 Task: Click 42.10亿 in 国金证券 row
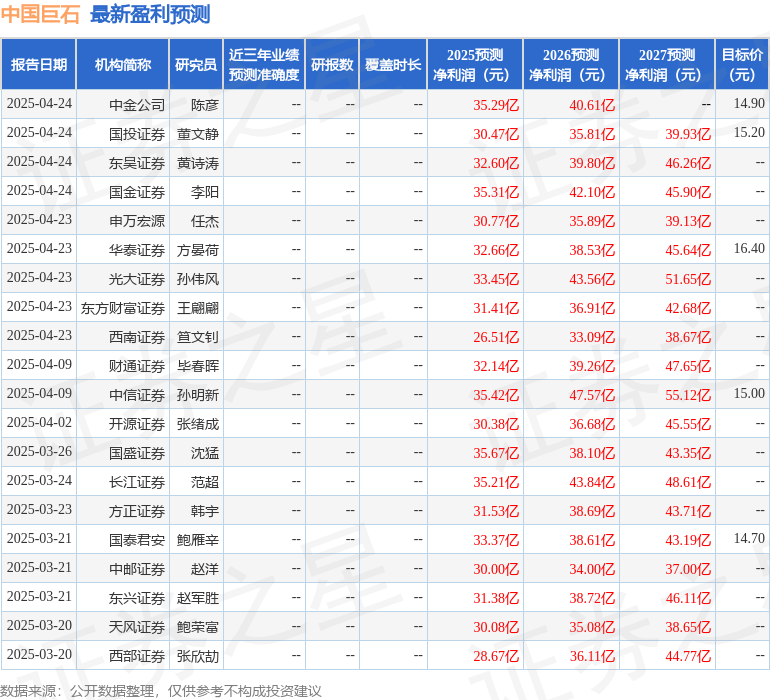592,192
